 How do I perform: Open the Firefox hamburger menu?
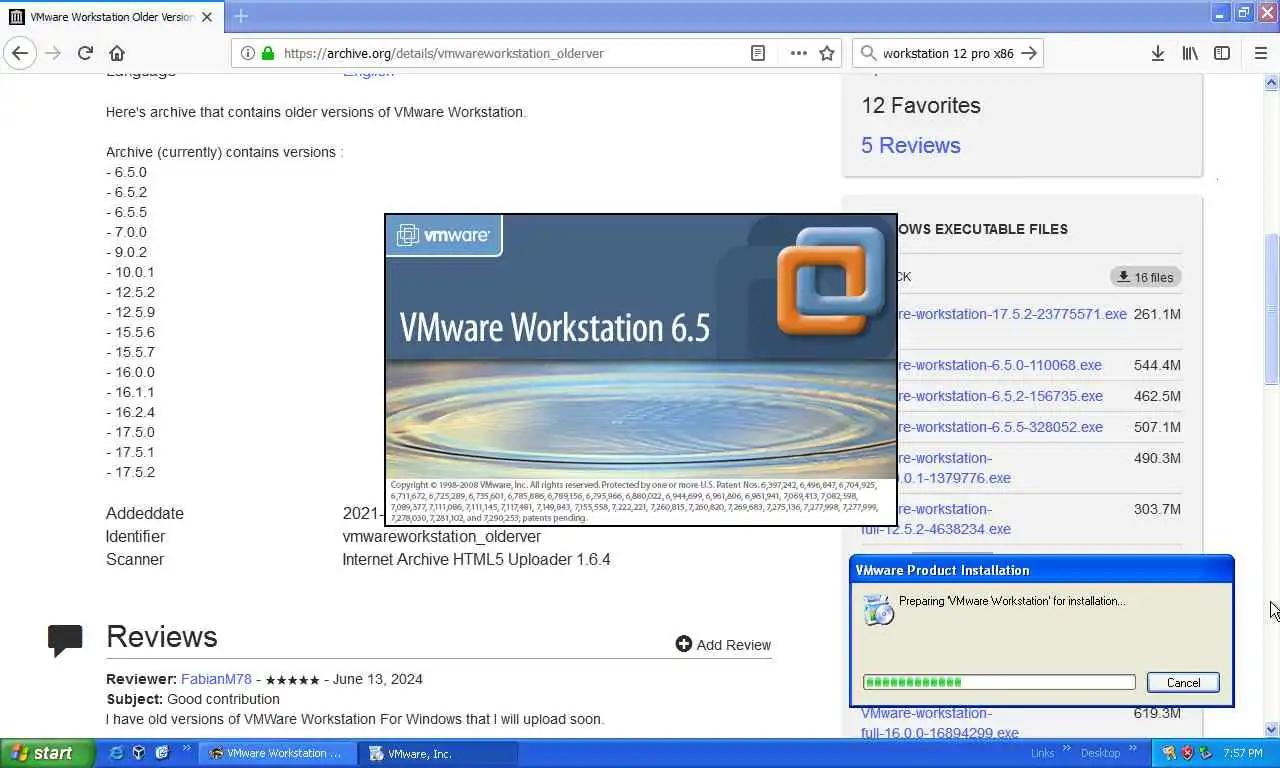coord(1260,53)
